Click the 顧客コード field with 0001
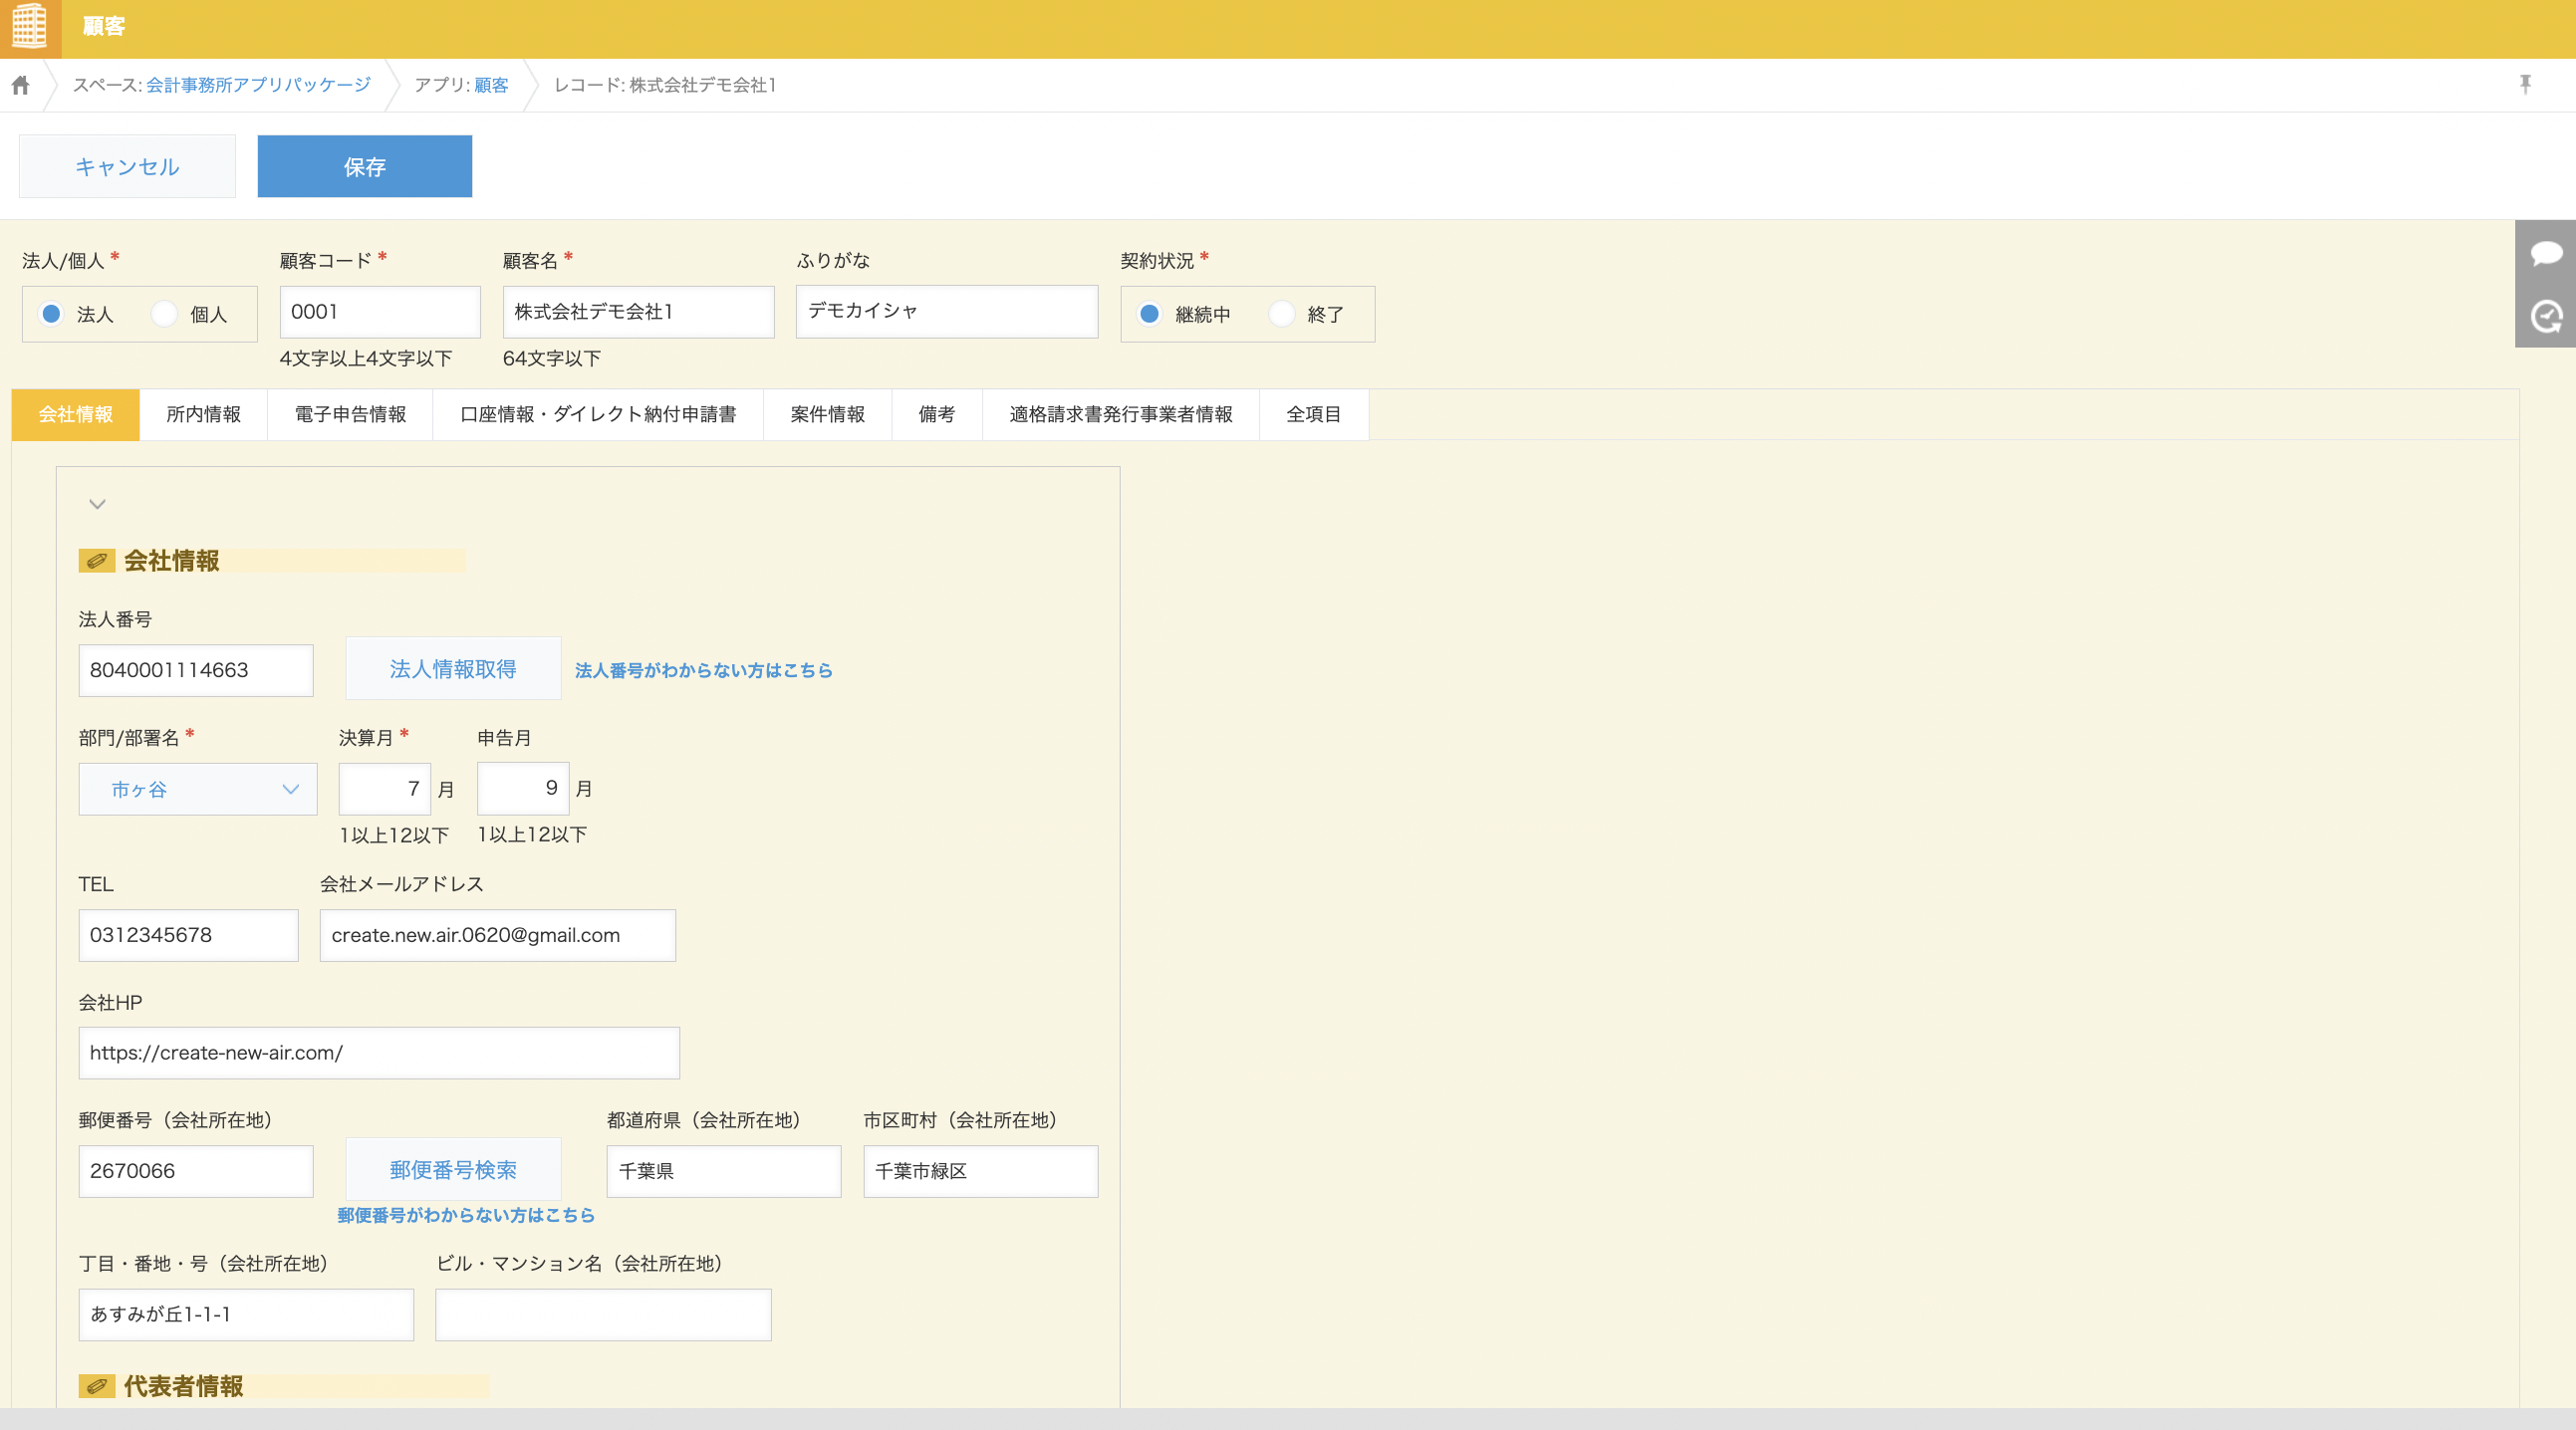The width and height of the screenshot is (2576, 1430). [380, 312]
